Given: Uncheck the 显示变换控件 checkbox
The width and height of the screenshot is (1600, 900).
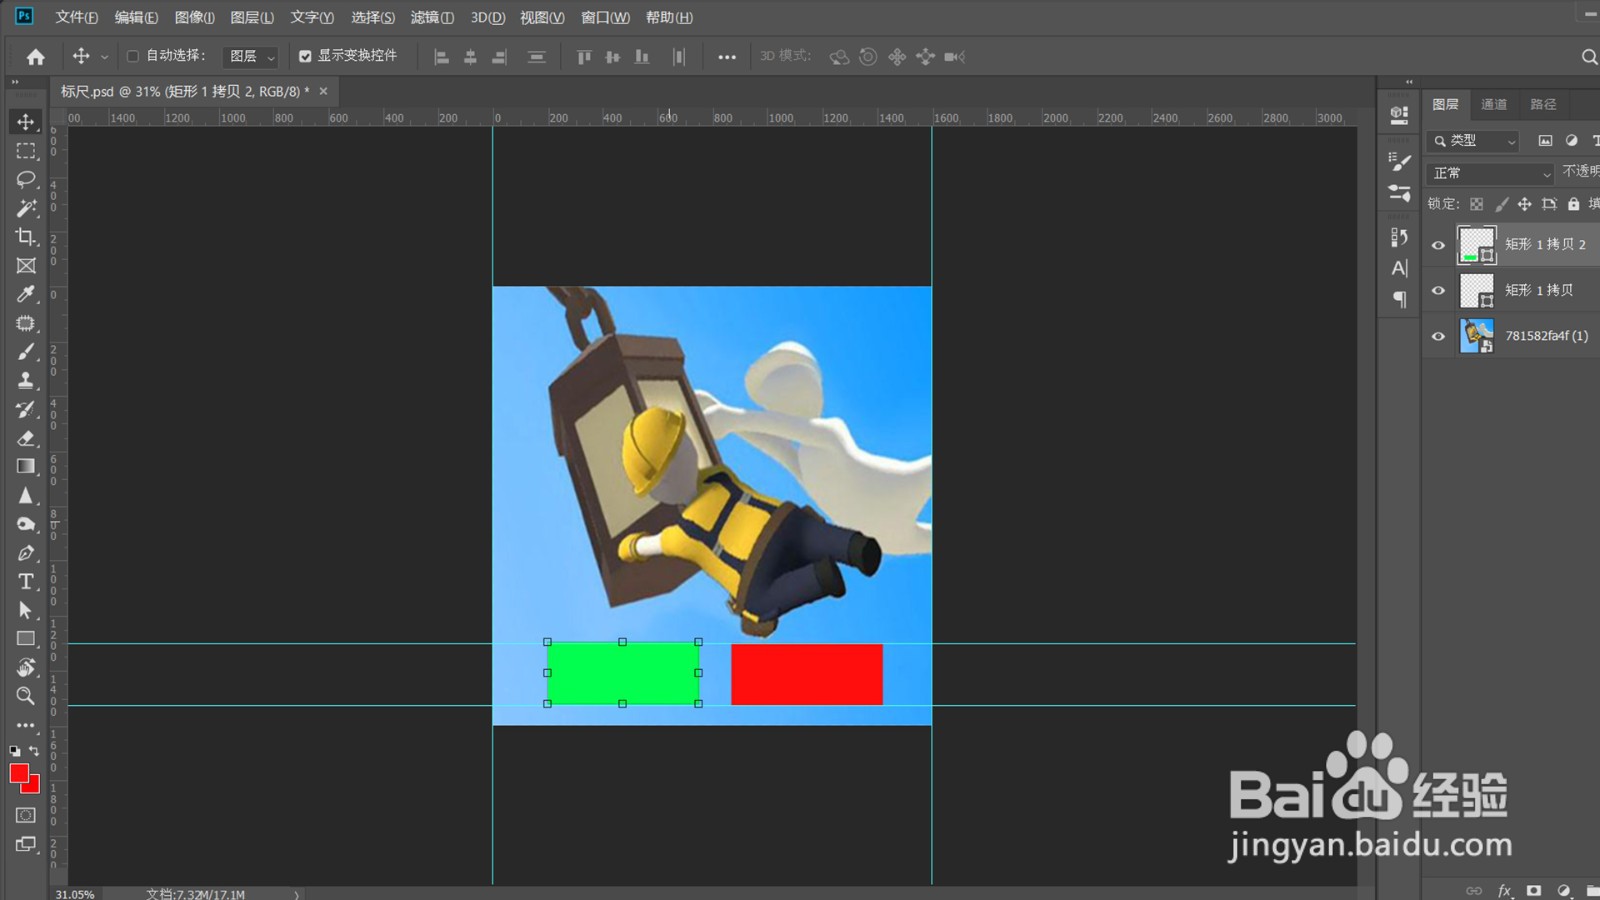Looking at the screenshot, I should coord(305,56).
